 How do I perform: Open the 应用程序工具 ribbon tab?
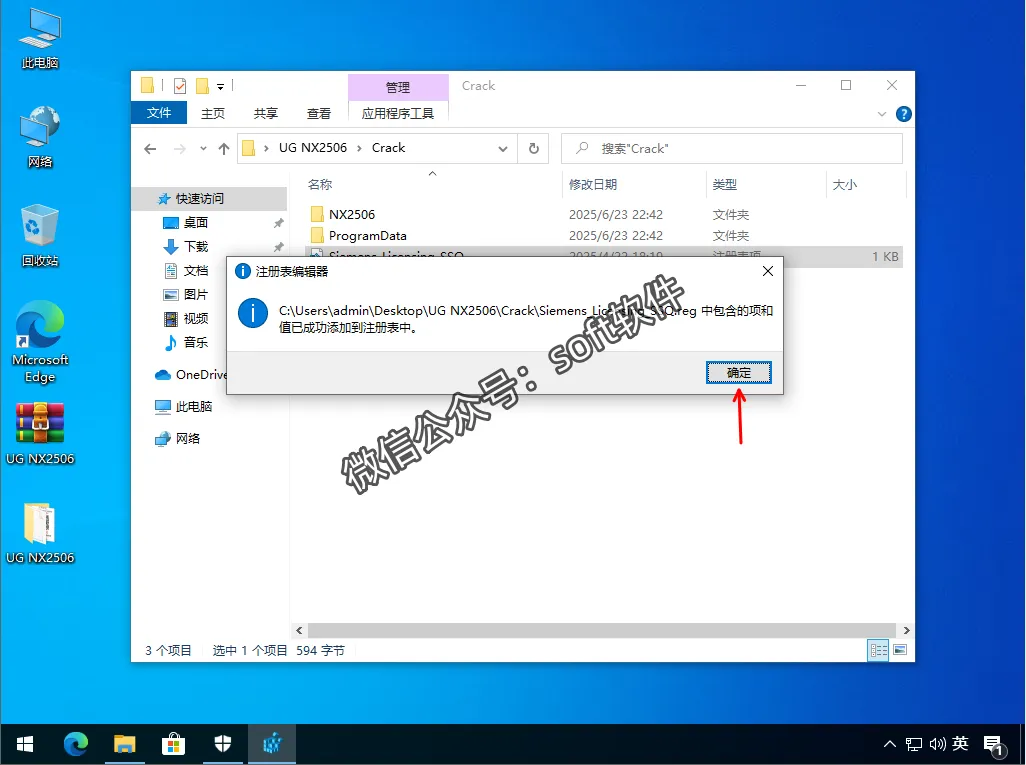398,113
